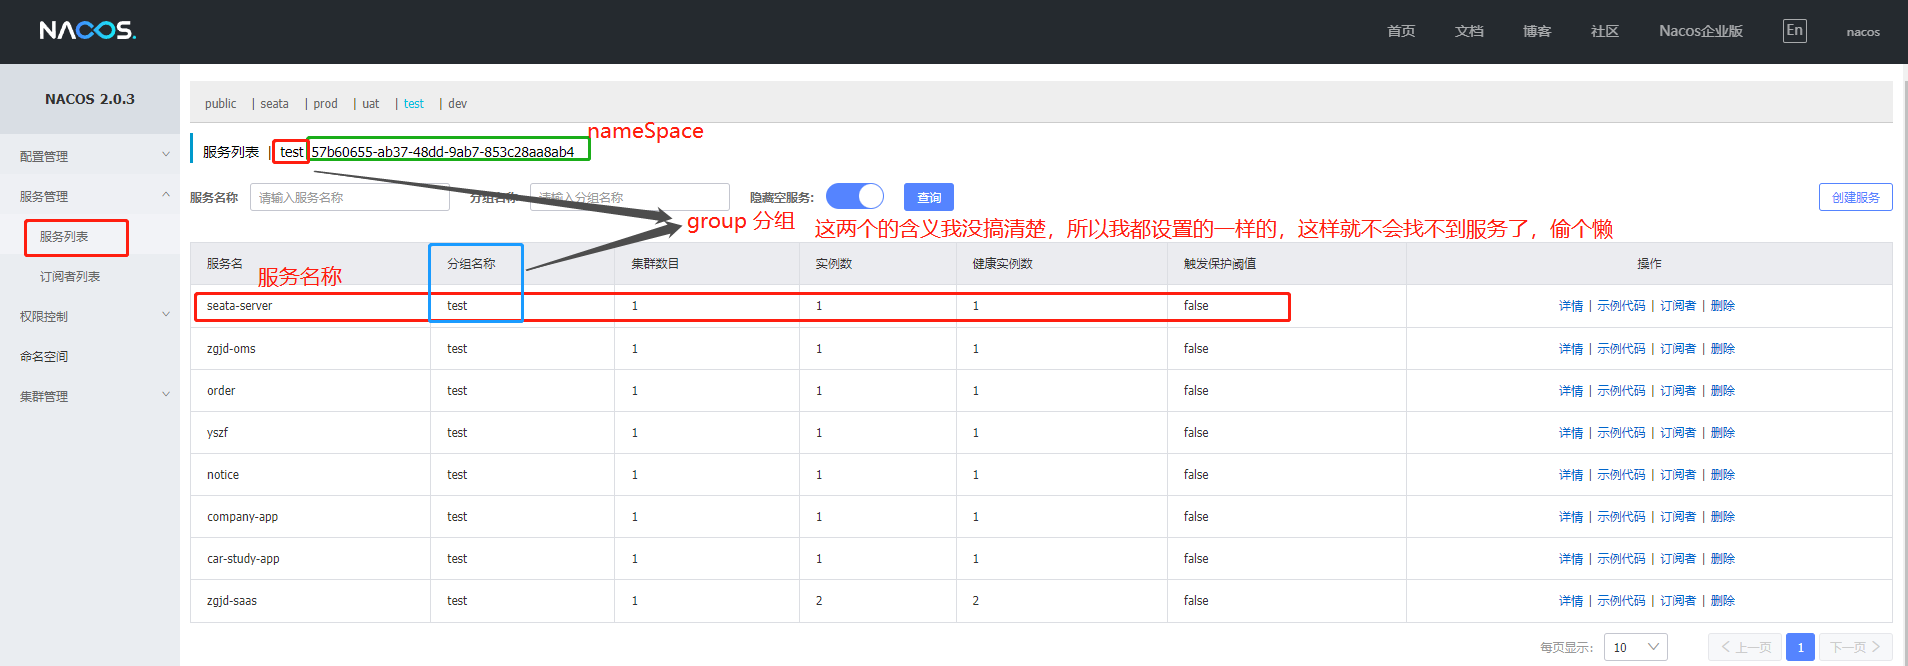Open 订阅者 for order service

[1678, 391]
